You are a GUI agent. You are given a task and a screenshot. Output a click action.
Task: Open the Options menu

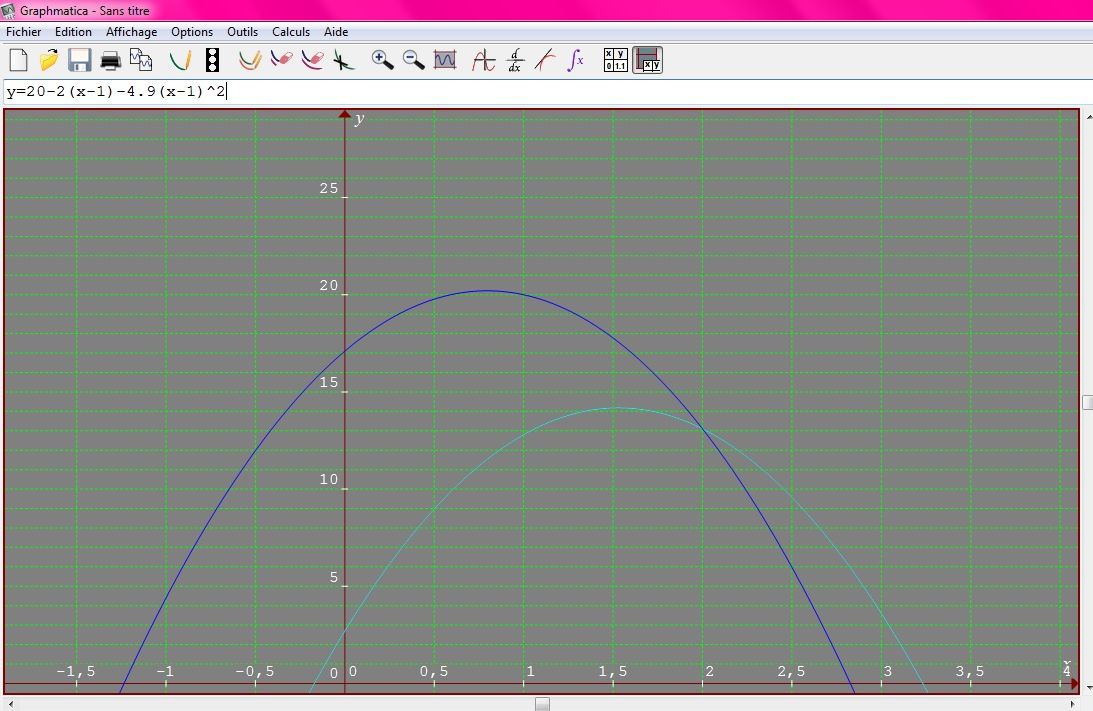(x=192, y=32)
